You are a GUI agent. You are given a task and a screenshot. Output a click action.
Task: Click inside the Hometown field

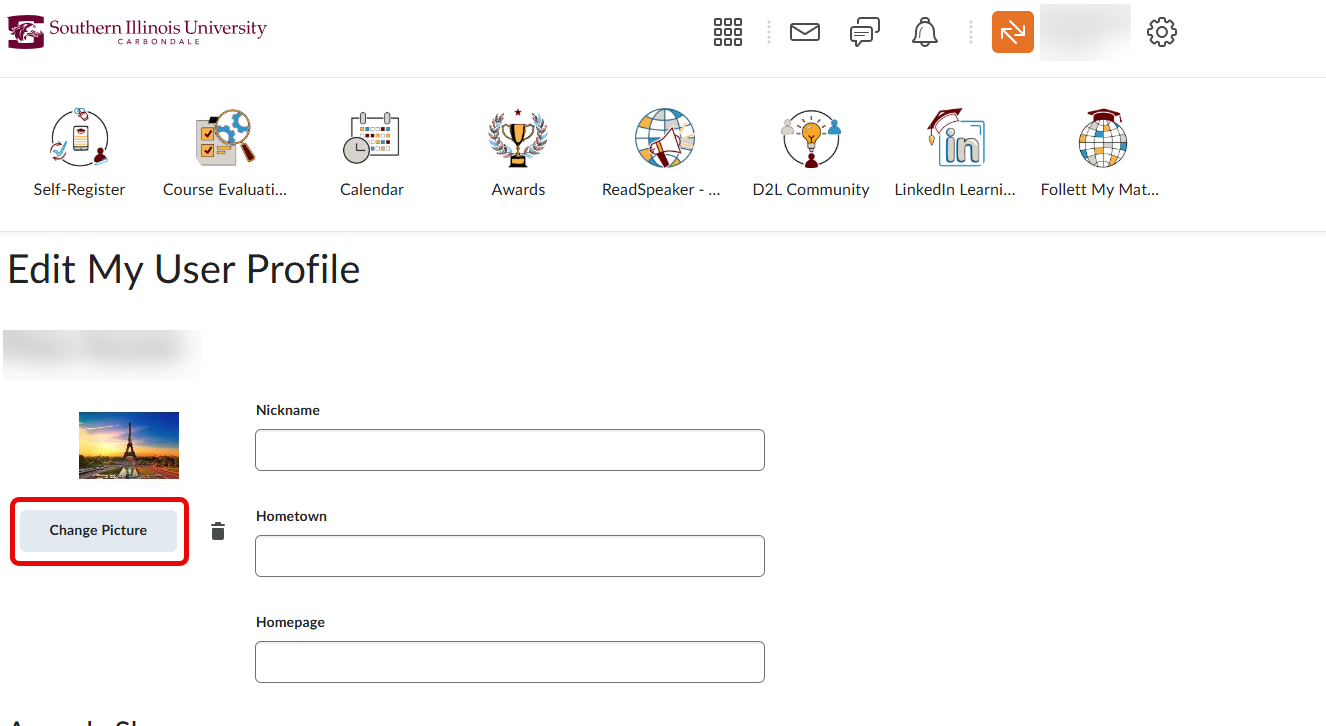click(509, 556)
